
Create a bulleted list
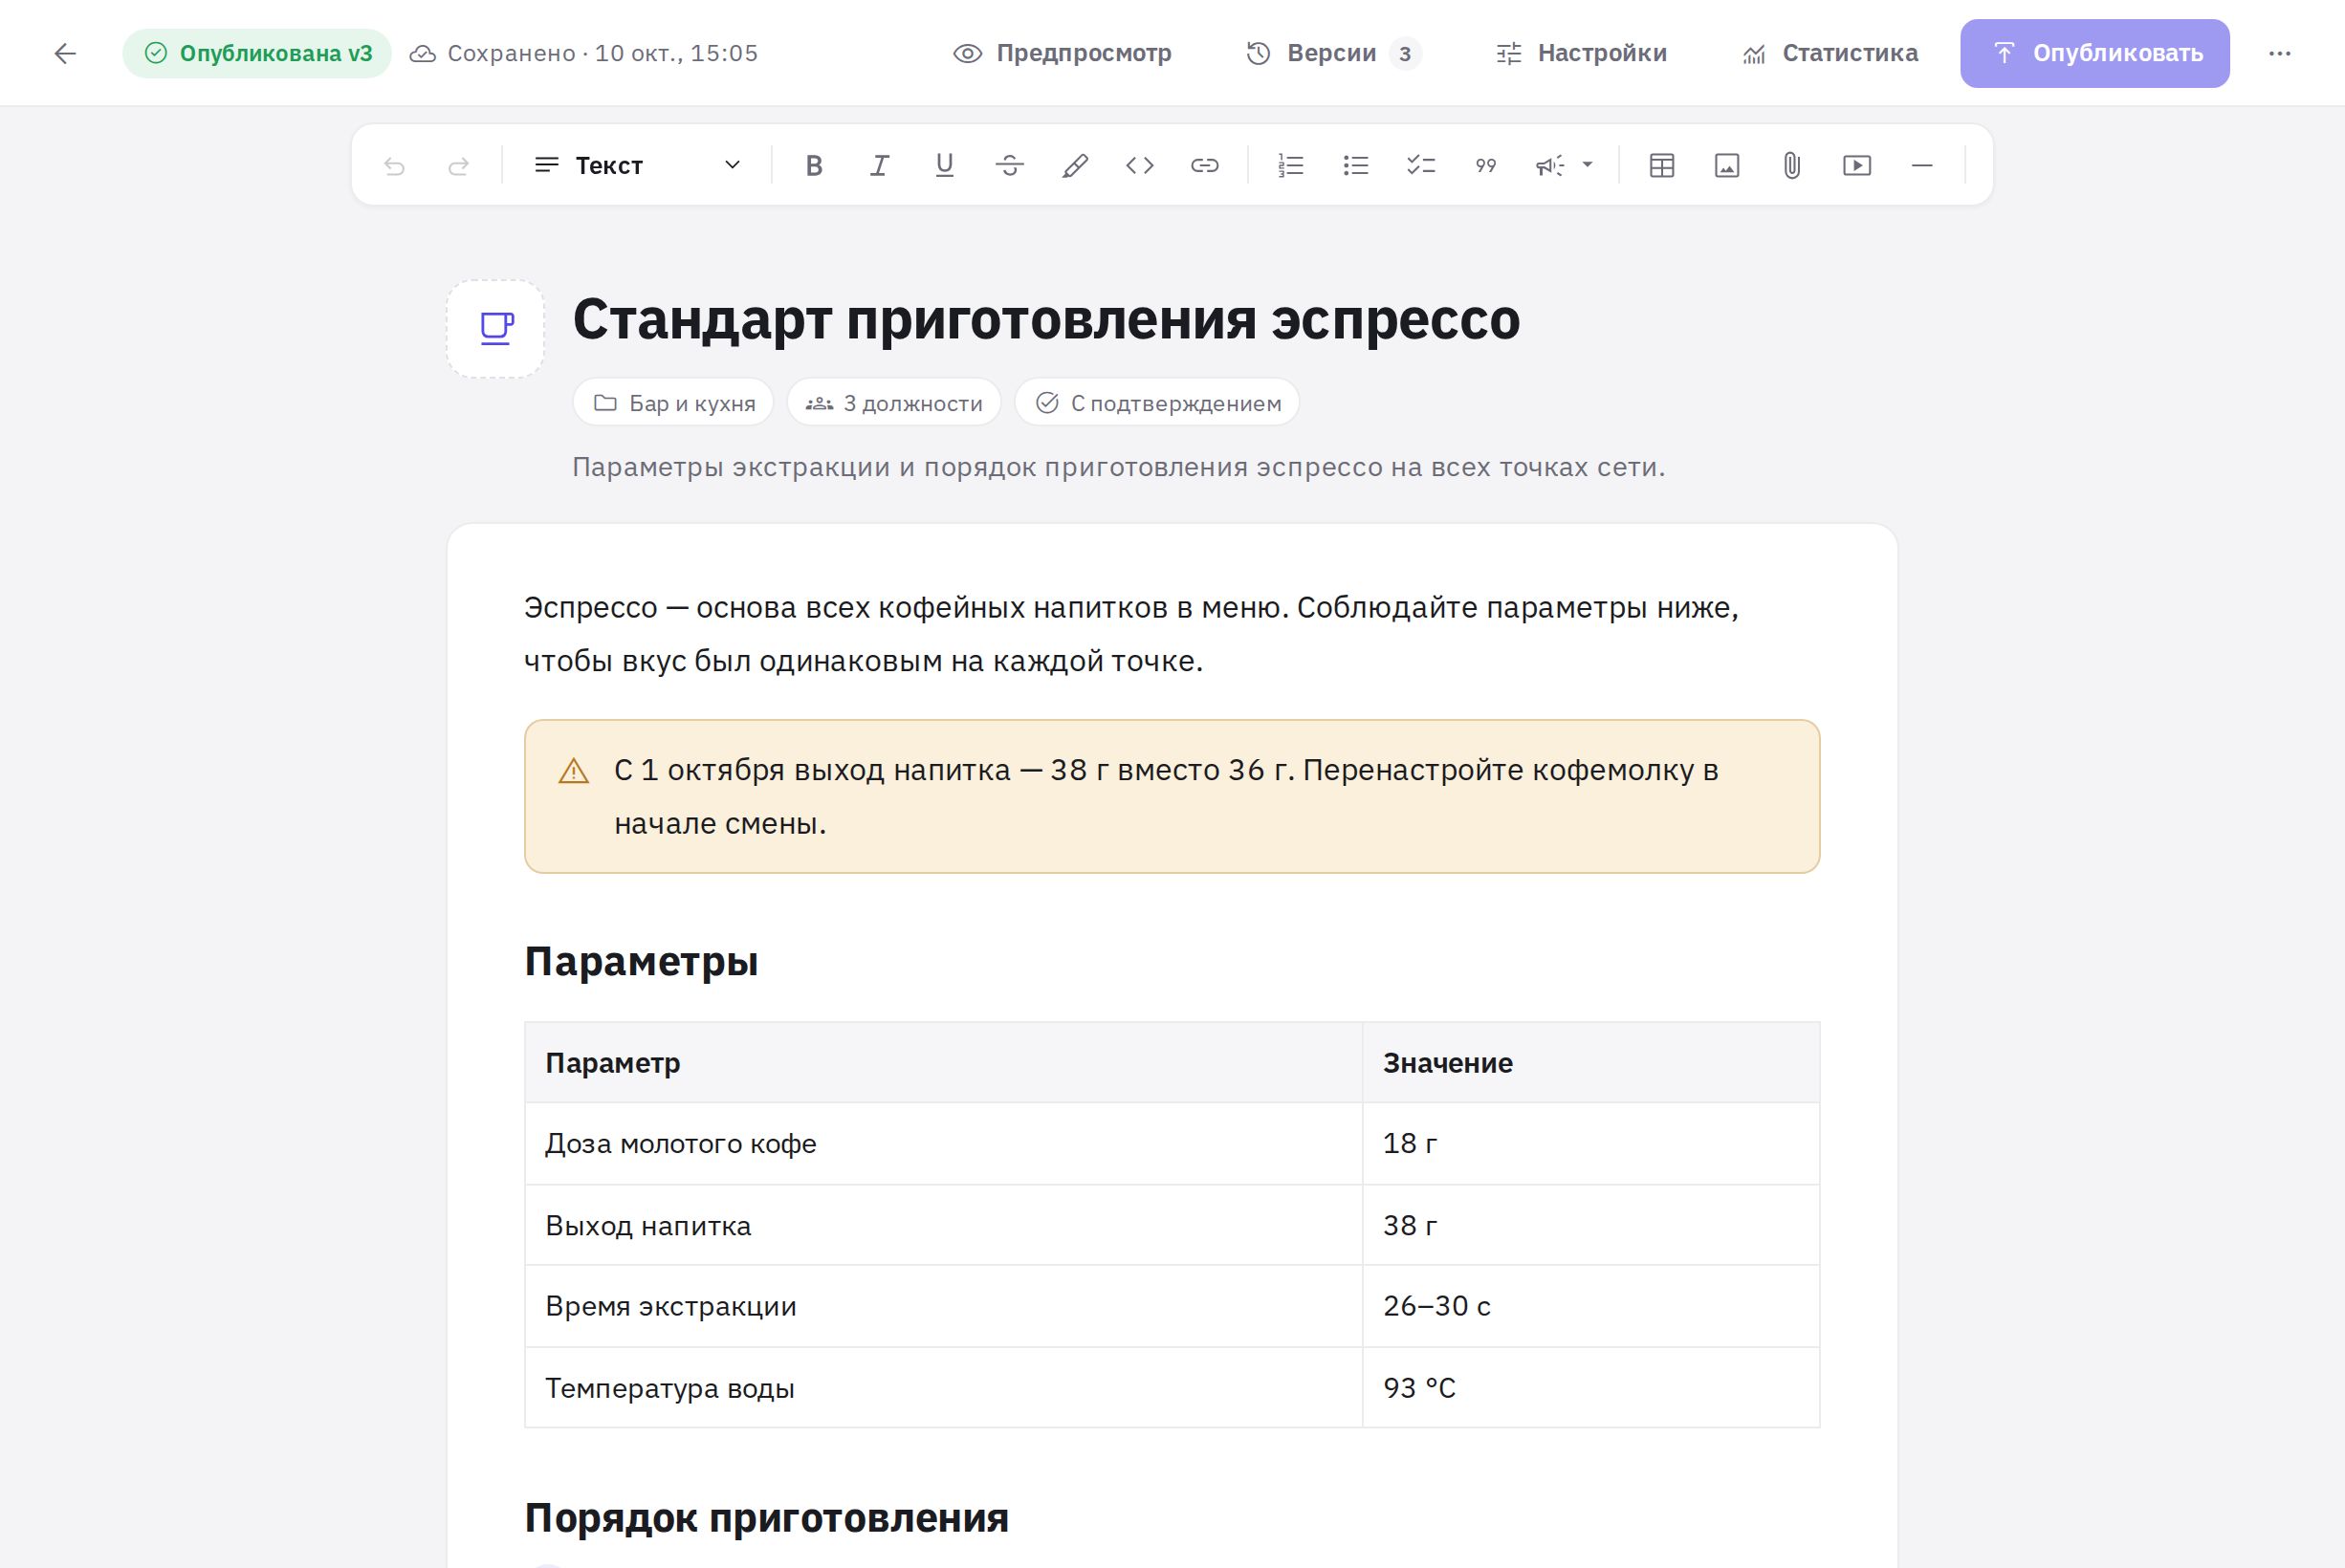1356,165
